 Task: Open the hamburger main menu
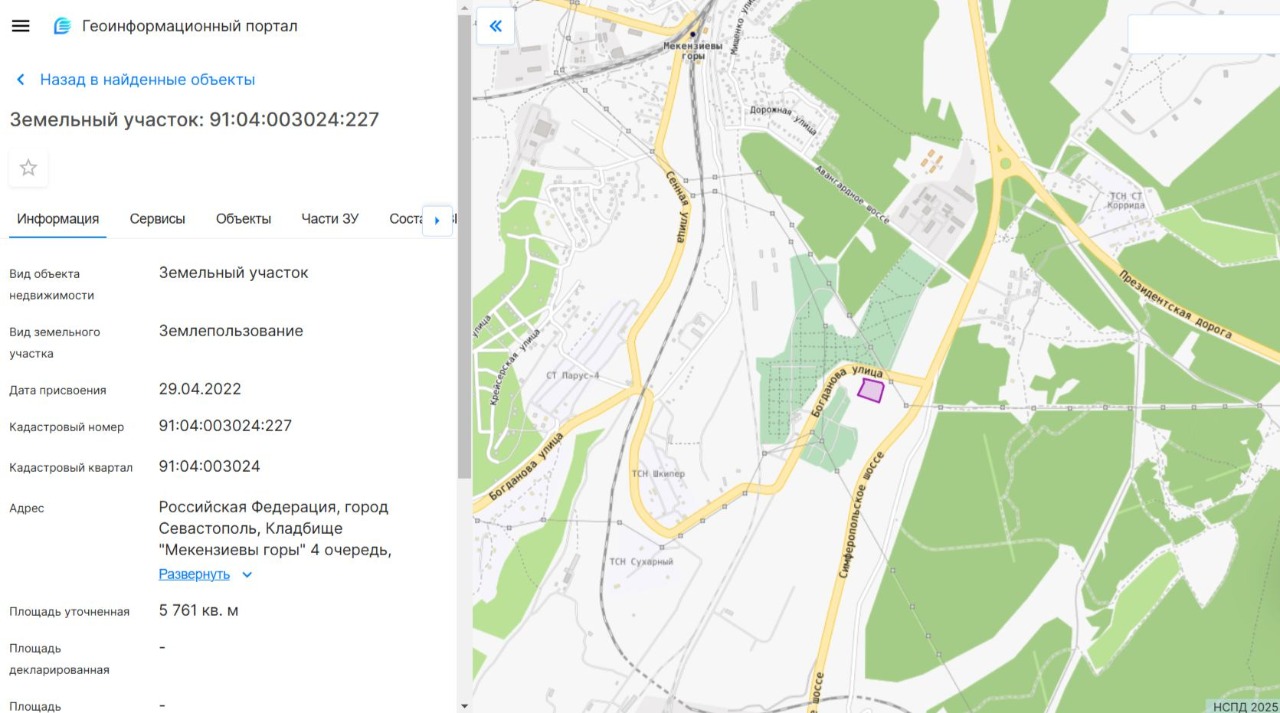[20, 26]
